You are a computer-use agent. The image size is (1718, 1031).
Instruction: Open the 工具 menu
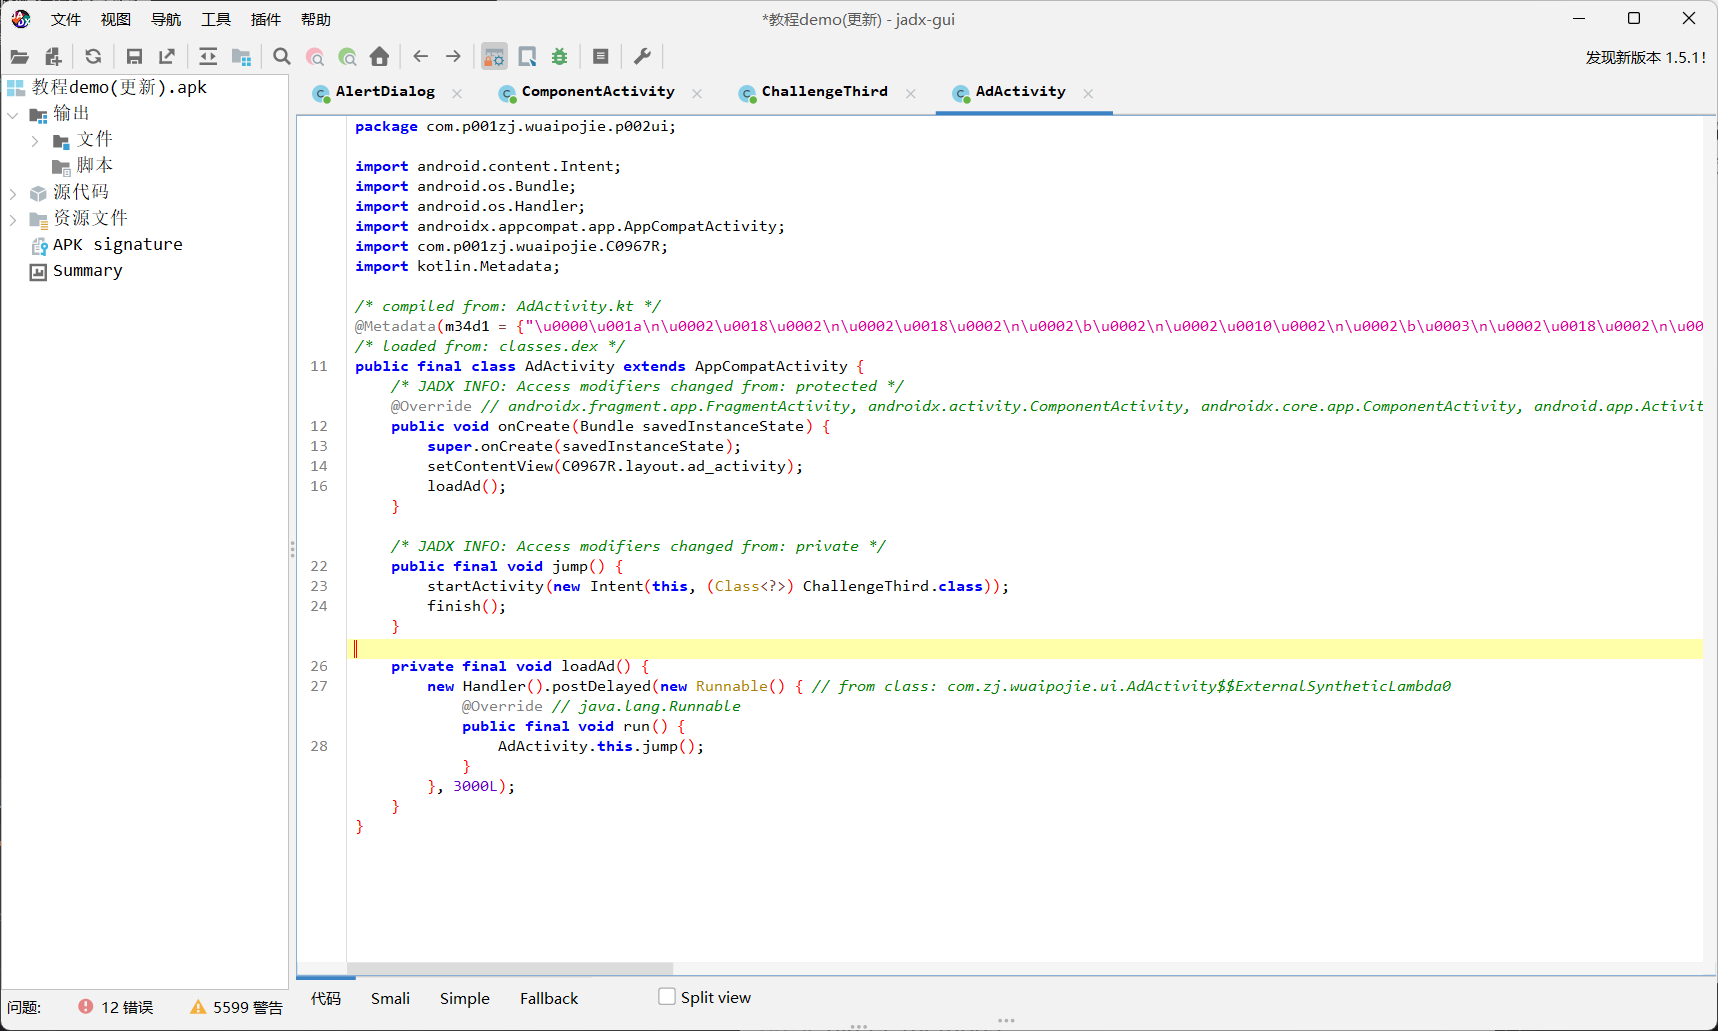pos(216,19)
